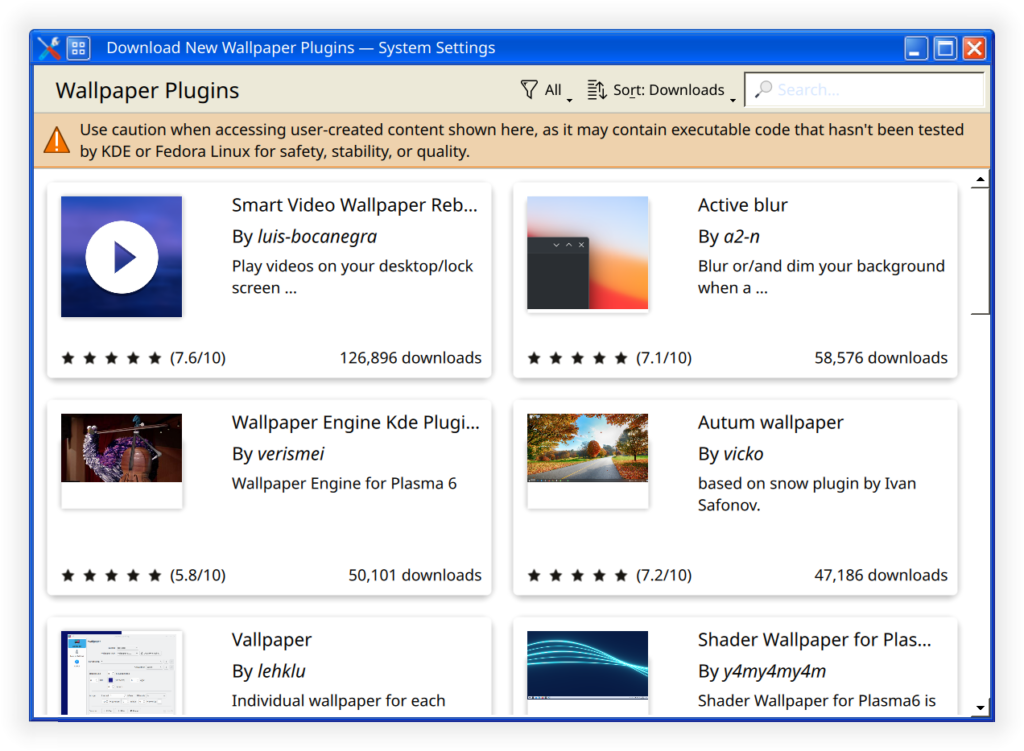
Task: Click scrollbar down arrow
Action: pyautogui.click(x=980, y=707)
